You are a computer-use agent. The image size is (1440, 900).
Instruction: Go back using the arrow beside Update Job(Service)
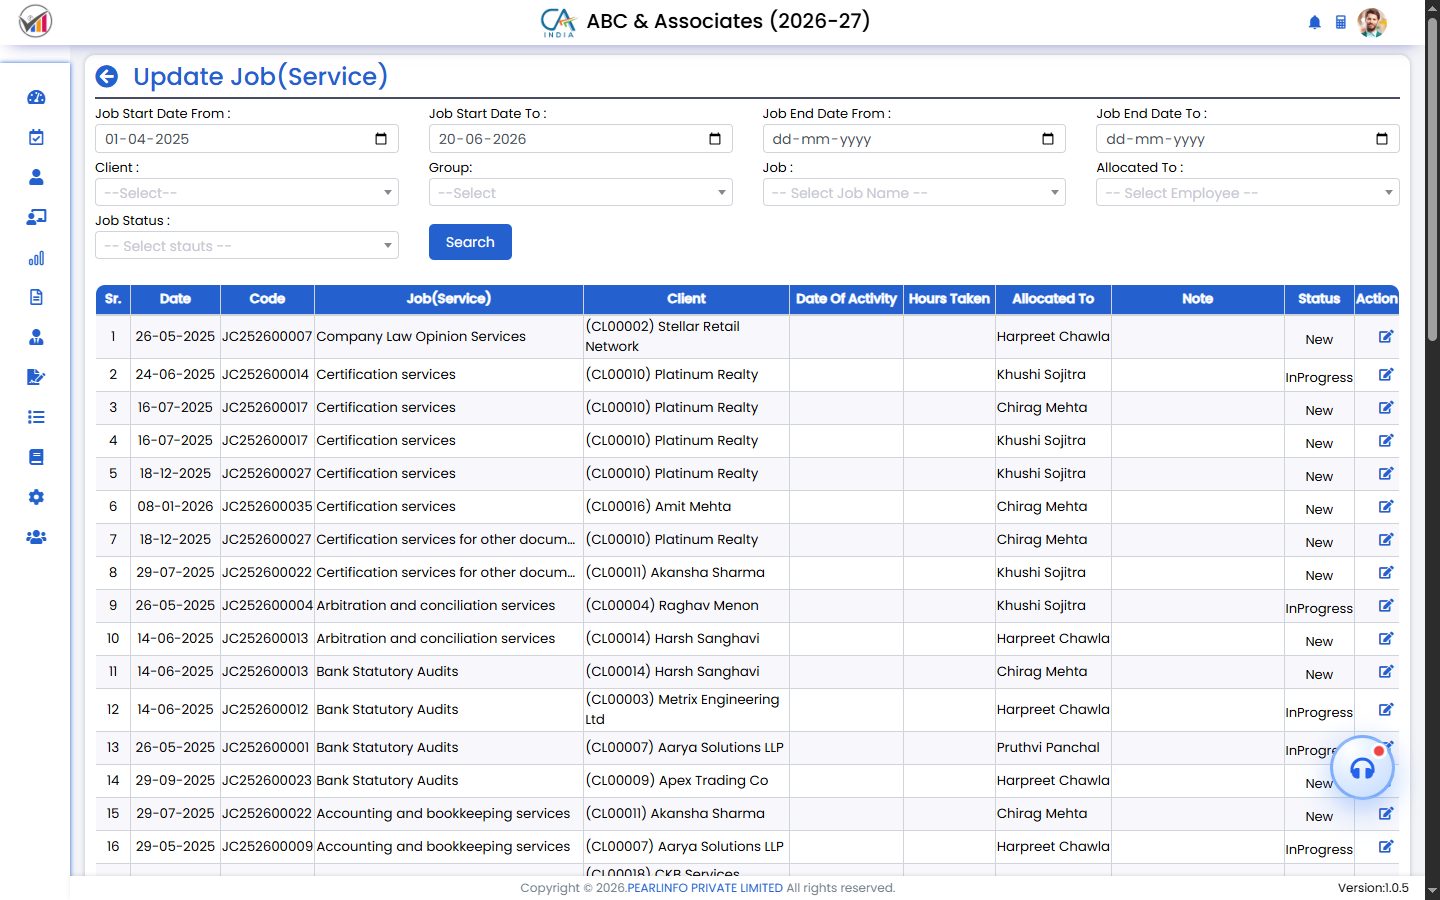coord(107,77)
